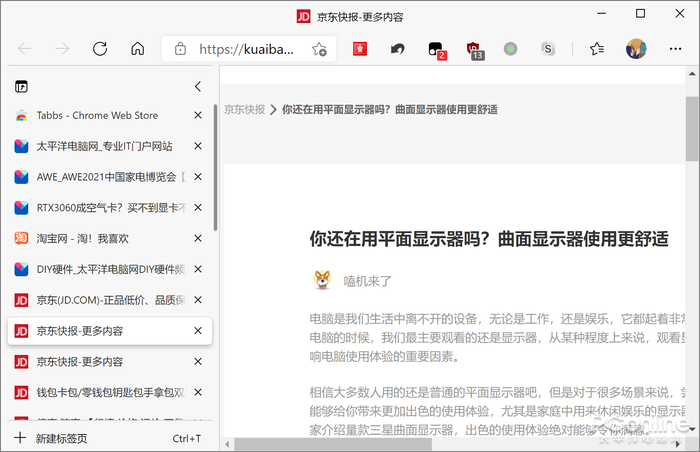Click 新建标签页 to open a new tab
700x452 pixels.
62,438
